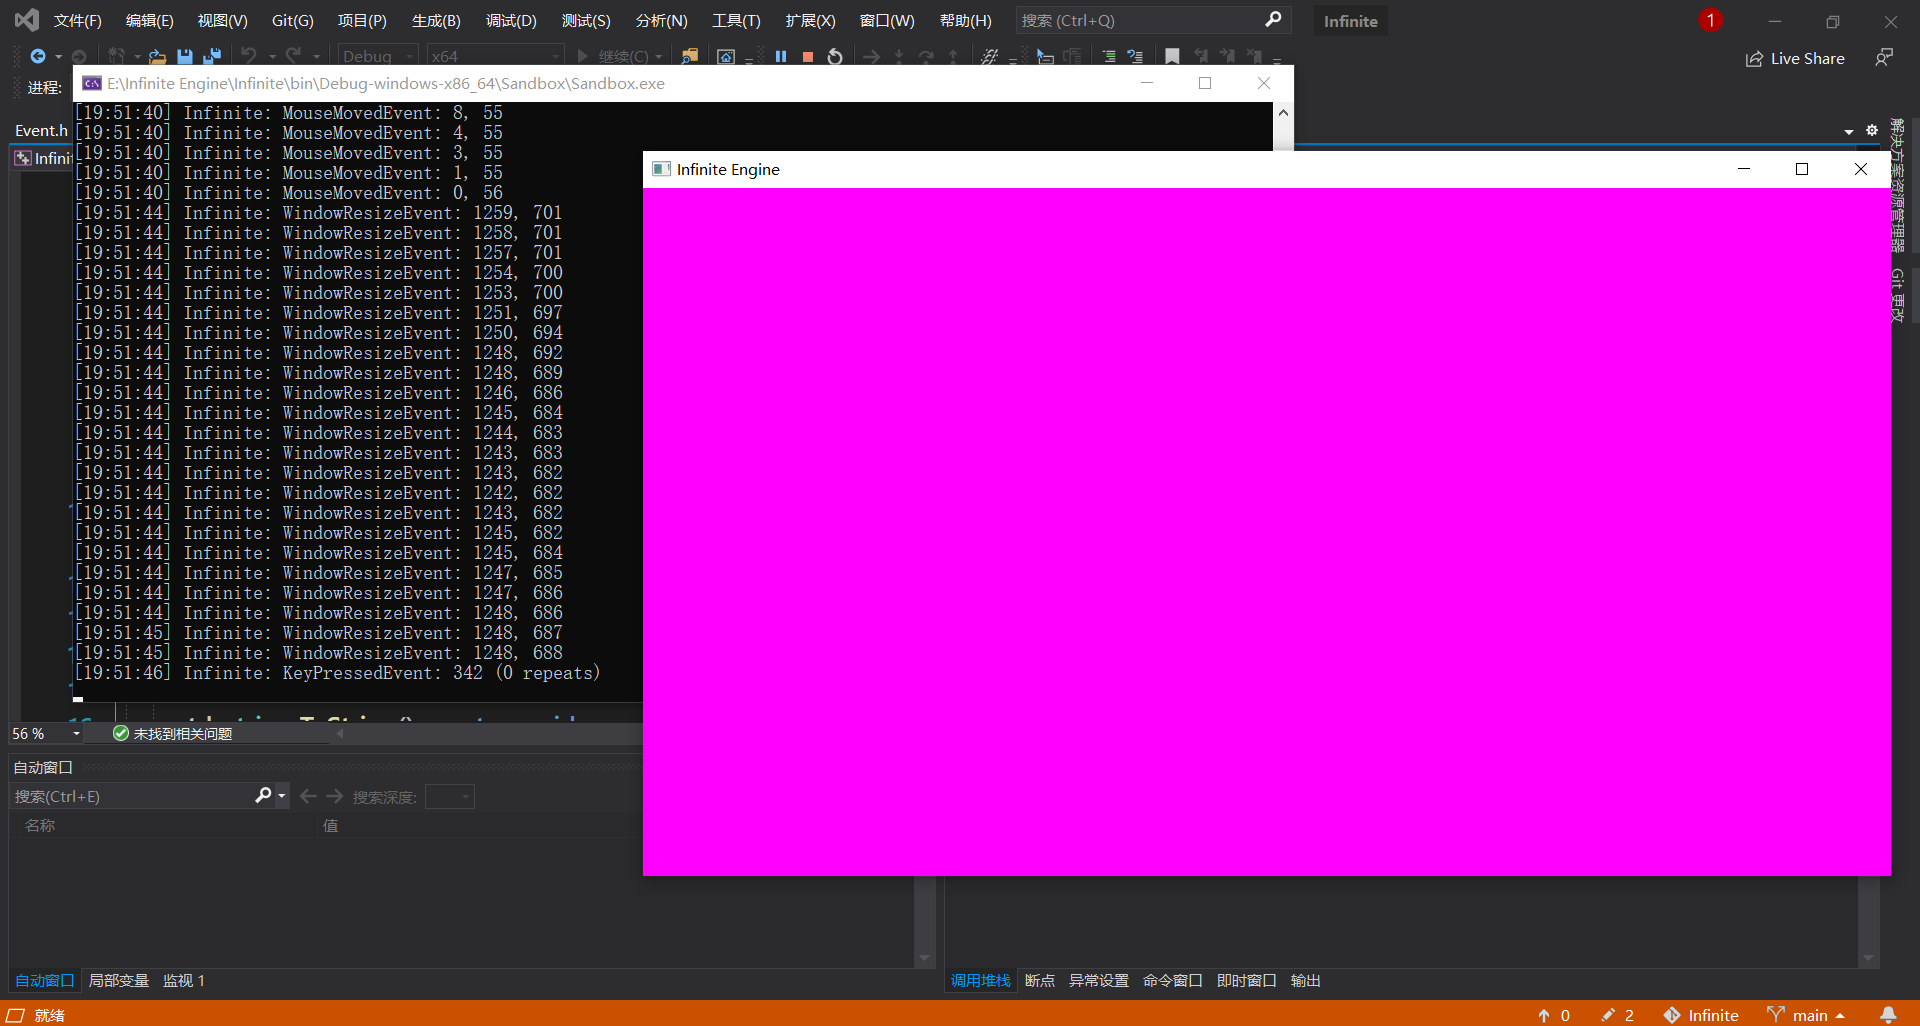The image size is (1920, 1026).
Task: Open the 调试(D) menu
Action: [511, 21]
